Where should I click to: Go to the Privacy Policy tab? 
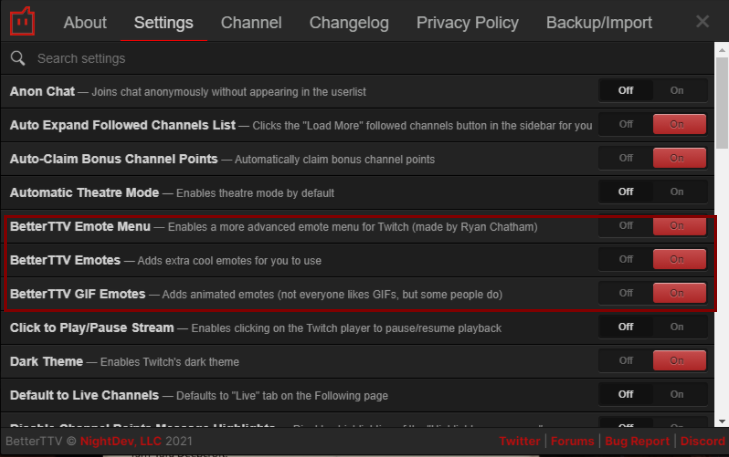pyautogui.click(x=467, y=22)
